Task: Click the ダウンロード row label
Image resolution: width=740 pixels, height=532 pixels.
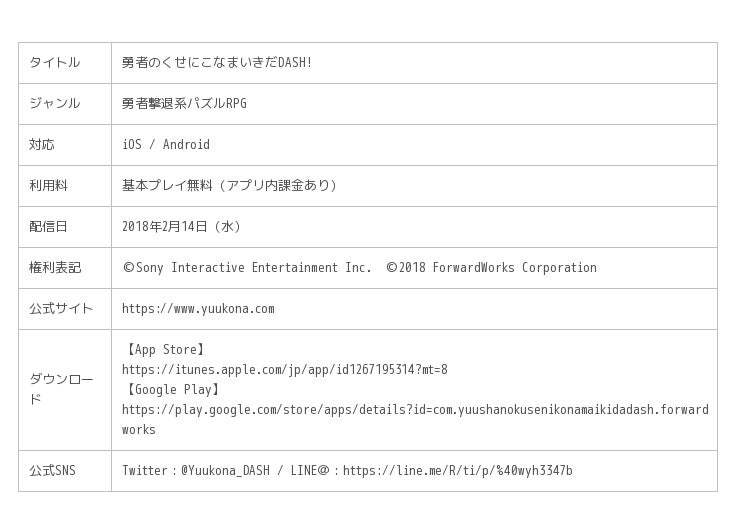Action: [x=61, y=389]
